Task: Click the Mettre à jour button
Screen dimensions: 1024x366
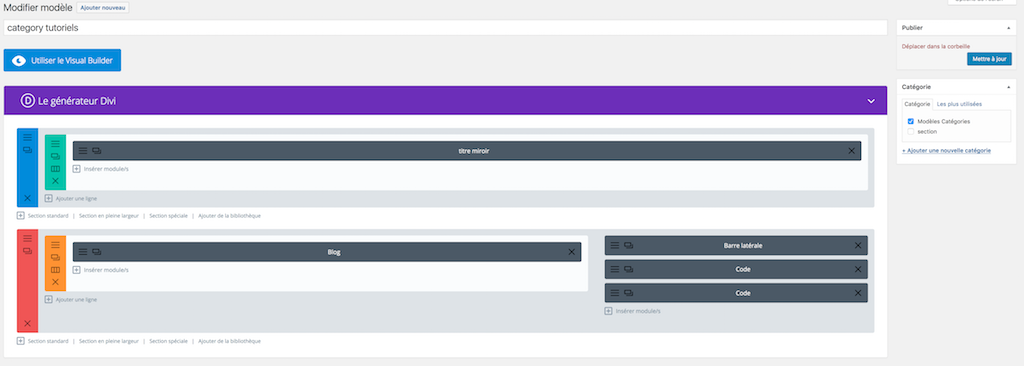Action: (989, 59)
